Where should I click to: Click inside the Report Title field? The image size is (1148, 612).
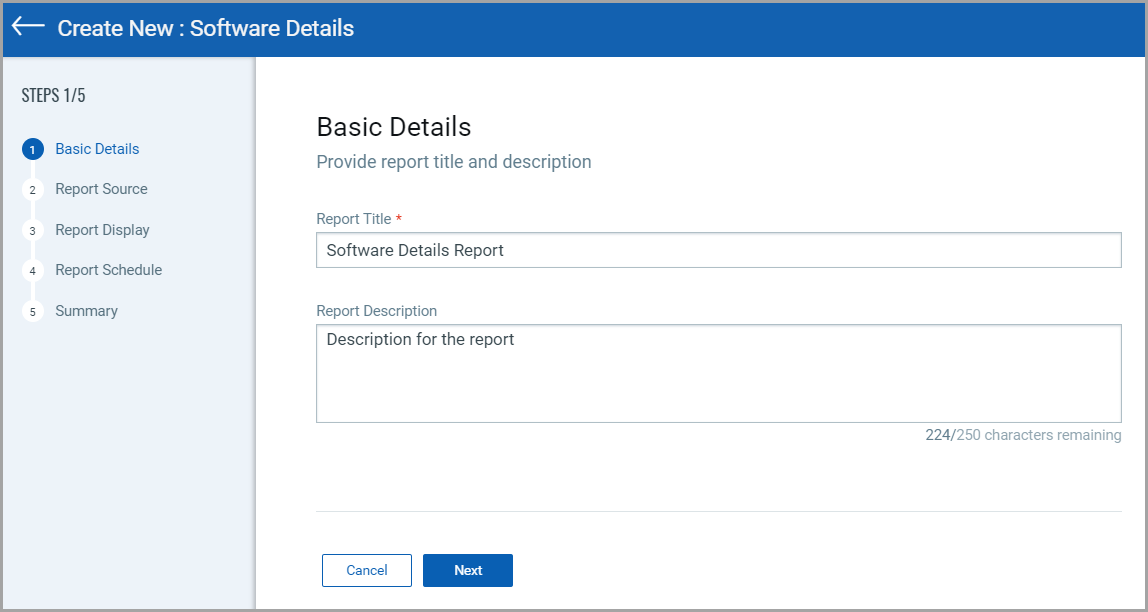(x=718, y=250)
